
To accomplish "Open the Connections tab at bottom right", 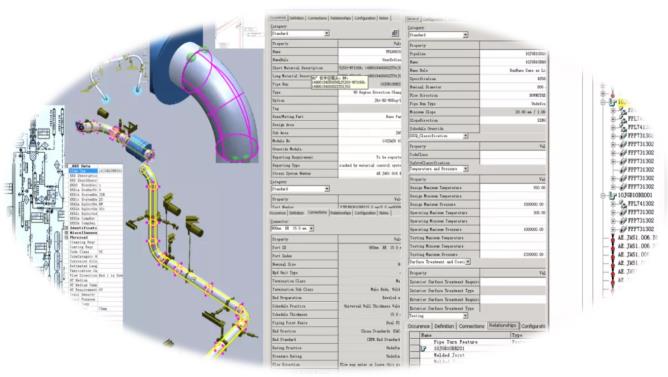I will pos(472,326).
